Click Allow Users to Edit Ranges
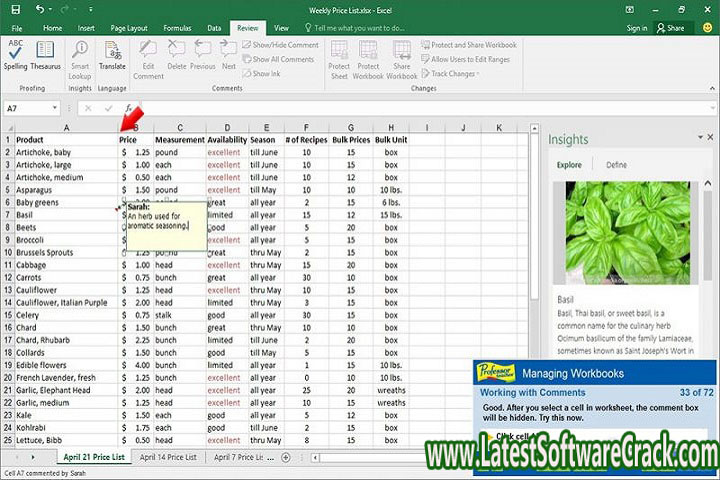Screen dimensions: 720x480 [465, 59]
